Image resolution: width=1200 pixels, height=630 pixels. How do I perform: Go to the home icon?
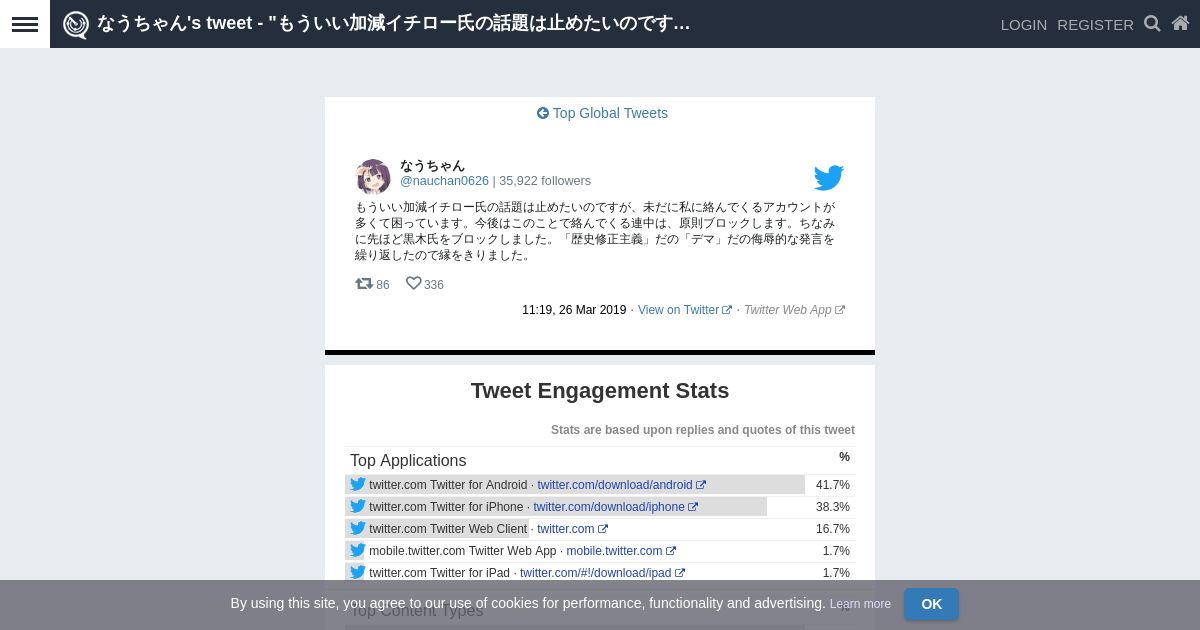[1180, 23]
